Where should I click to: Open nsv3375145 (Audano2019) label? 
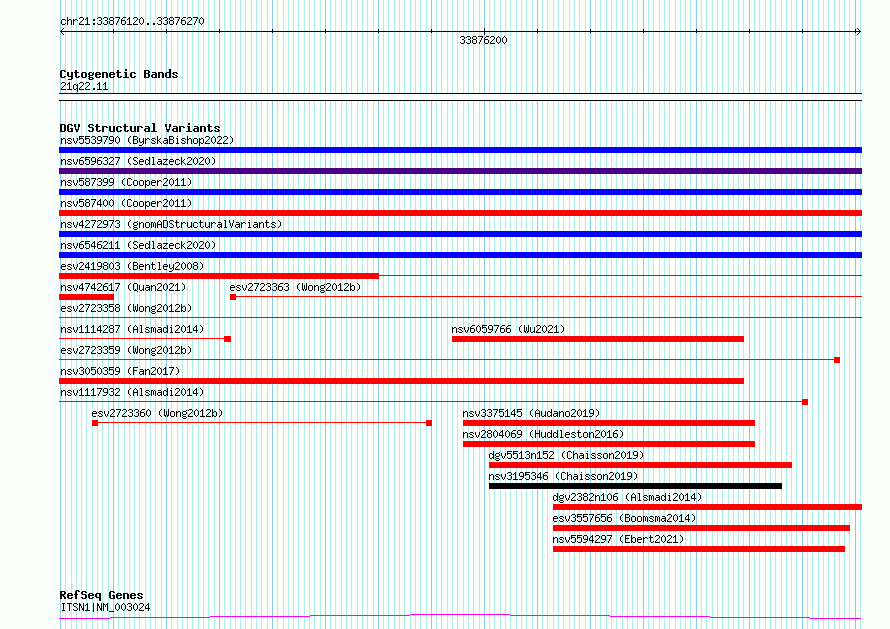[x=531, y=413]
